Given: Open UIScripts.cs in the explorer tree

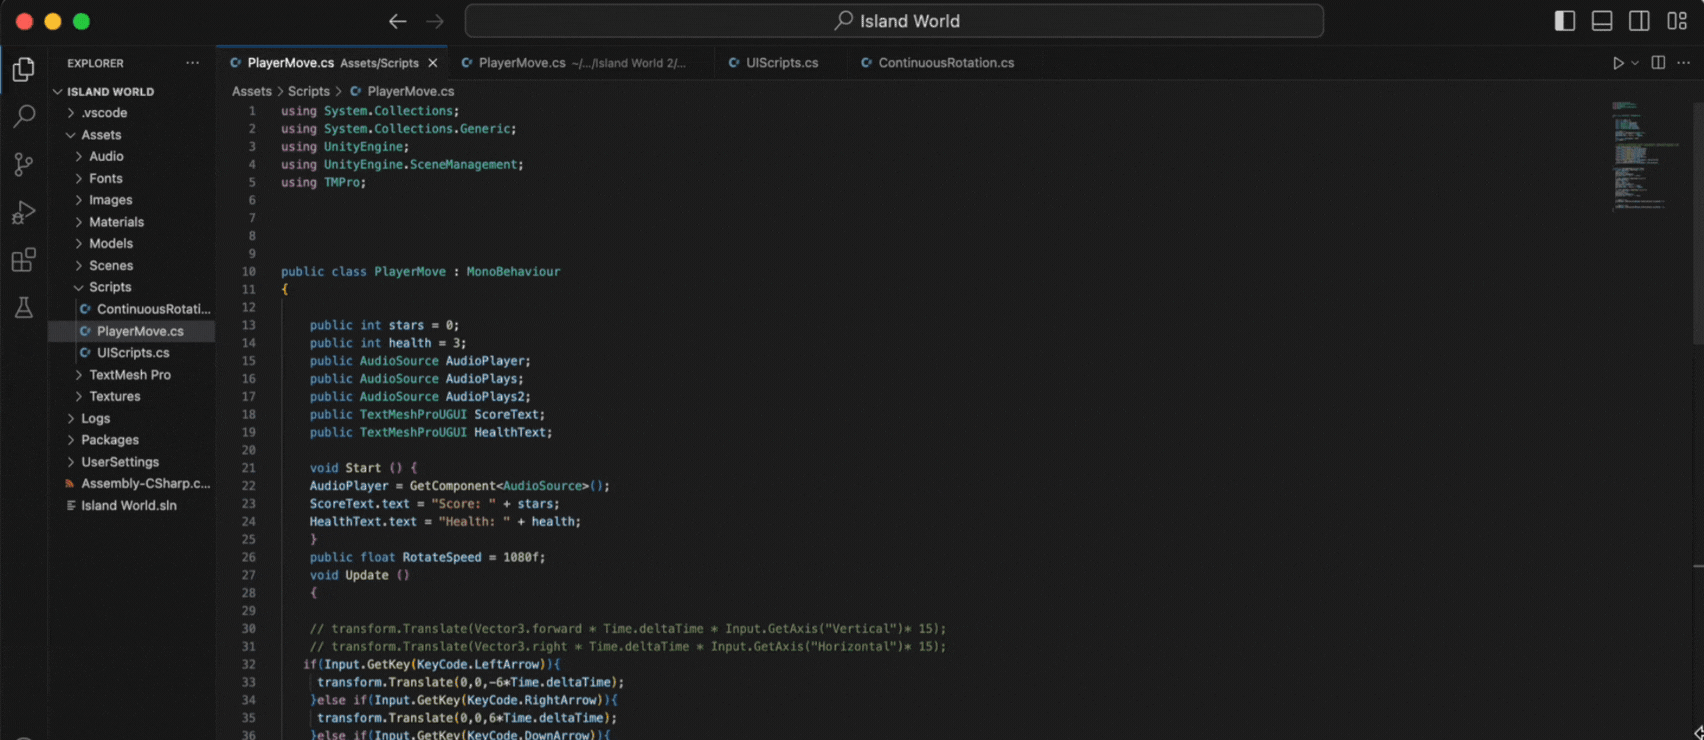Looking at the screenshot, I should click(132, 353).
